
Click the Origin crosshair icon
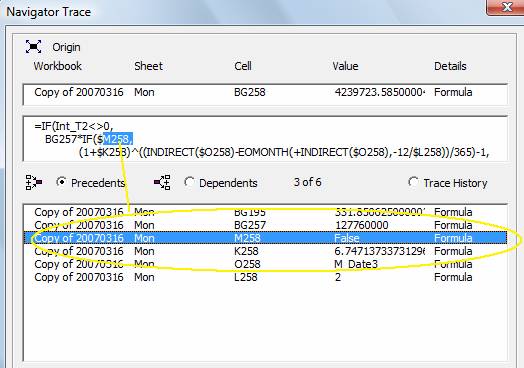pos(33,46)
